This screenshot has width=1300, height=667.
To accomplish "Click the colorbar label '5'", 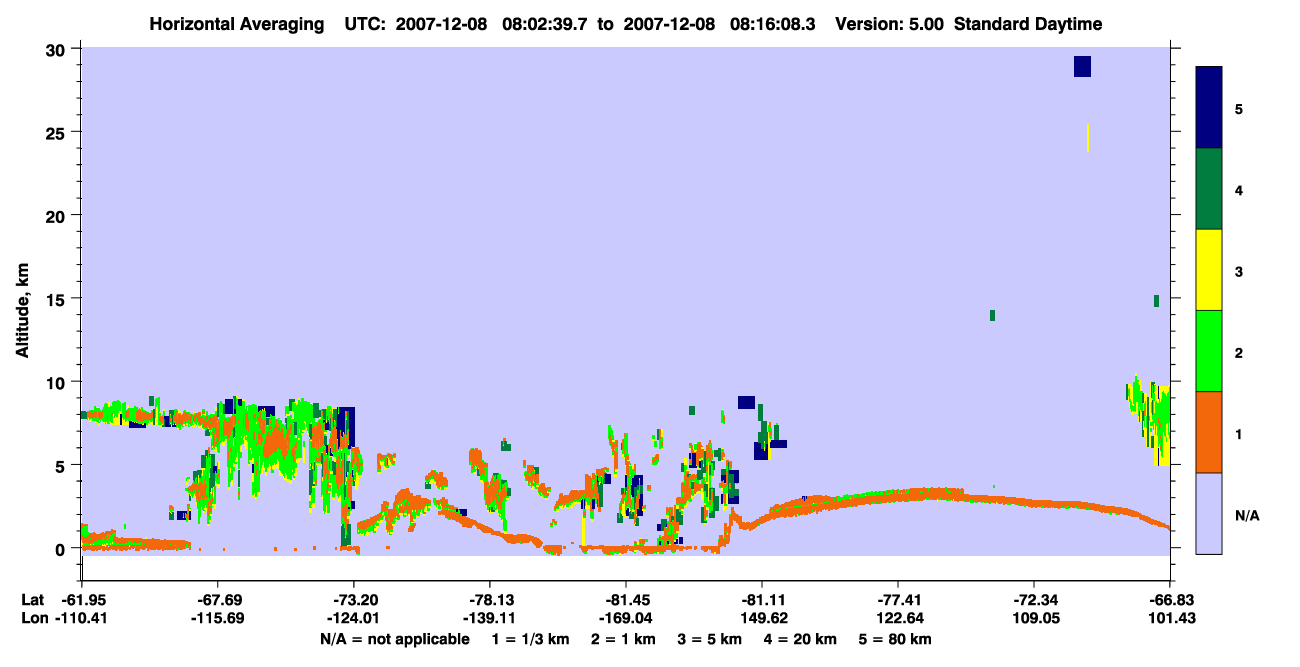I will [1239, 109].
